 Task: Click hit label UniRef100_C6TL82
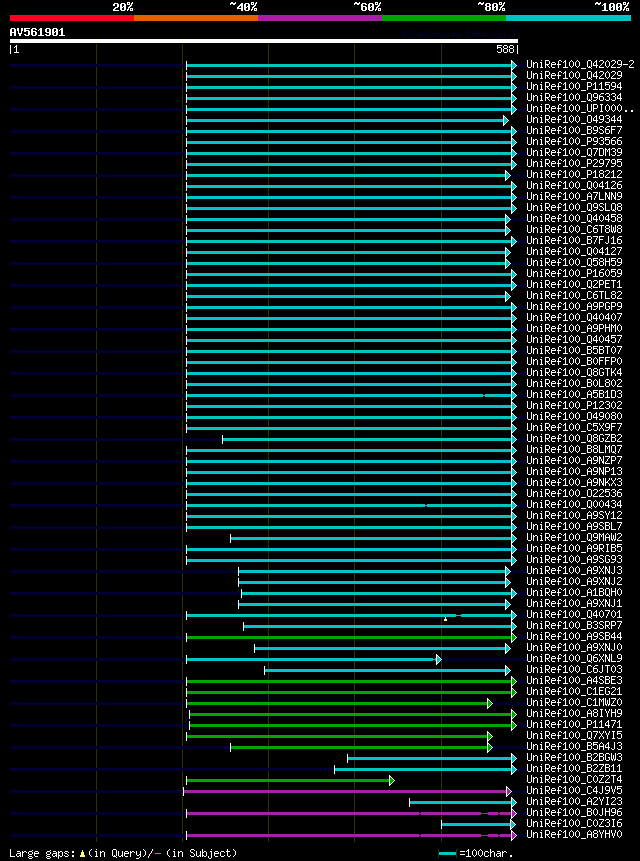point(574,295)
